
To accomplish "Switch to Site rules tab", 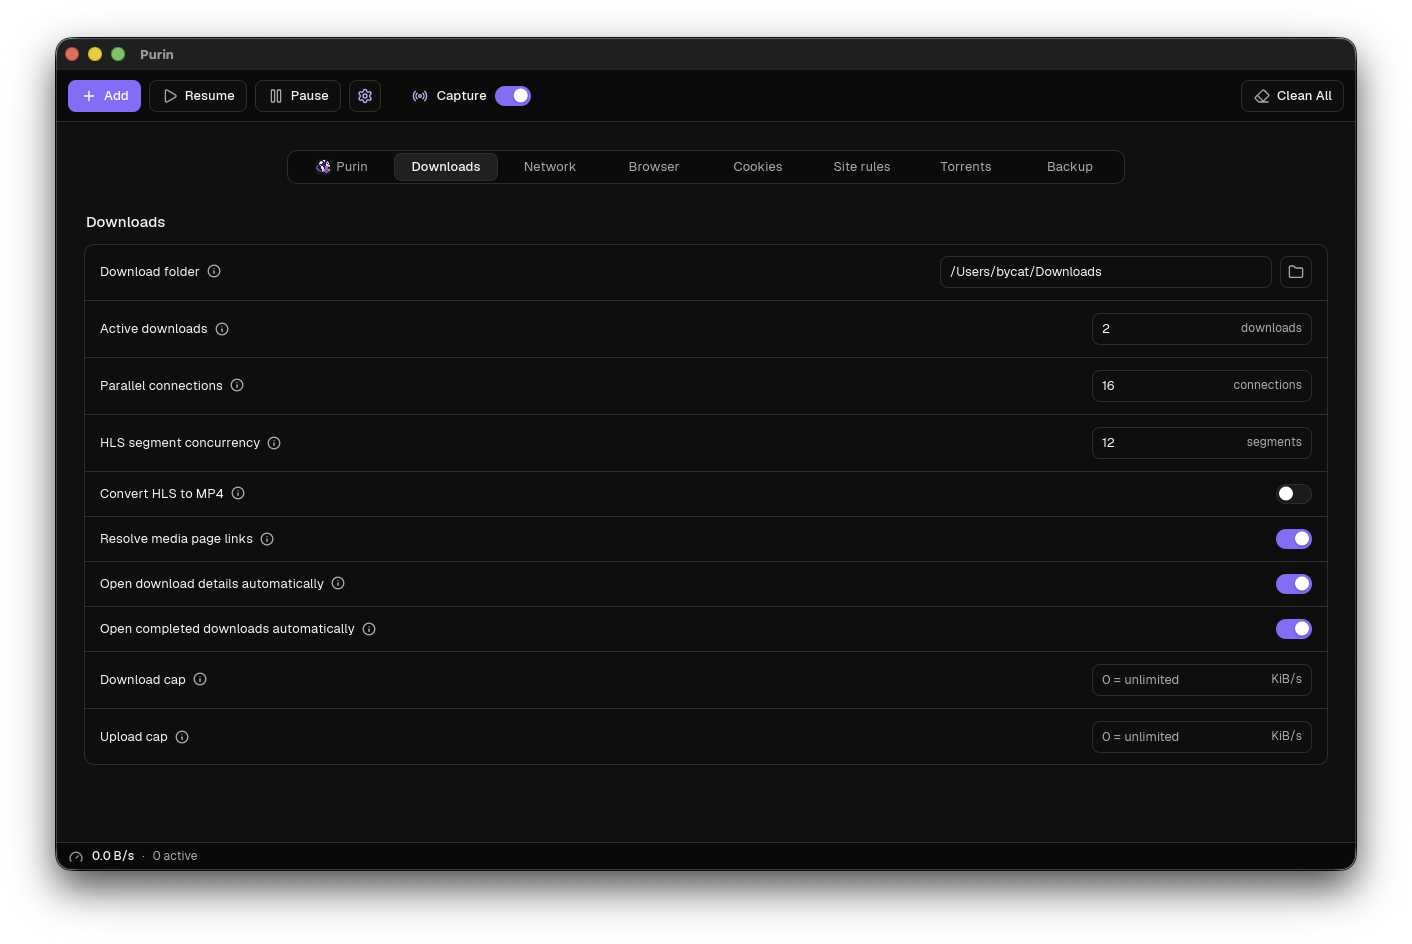I will pyautogui.click(x=862, y=167).
